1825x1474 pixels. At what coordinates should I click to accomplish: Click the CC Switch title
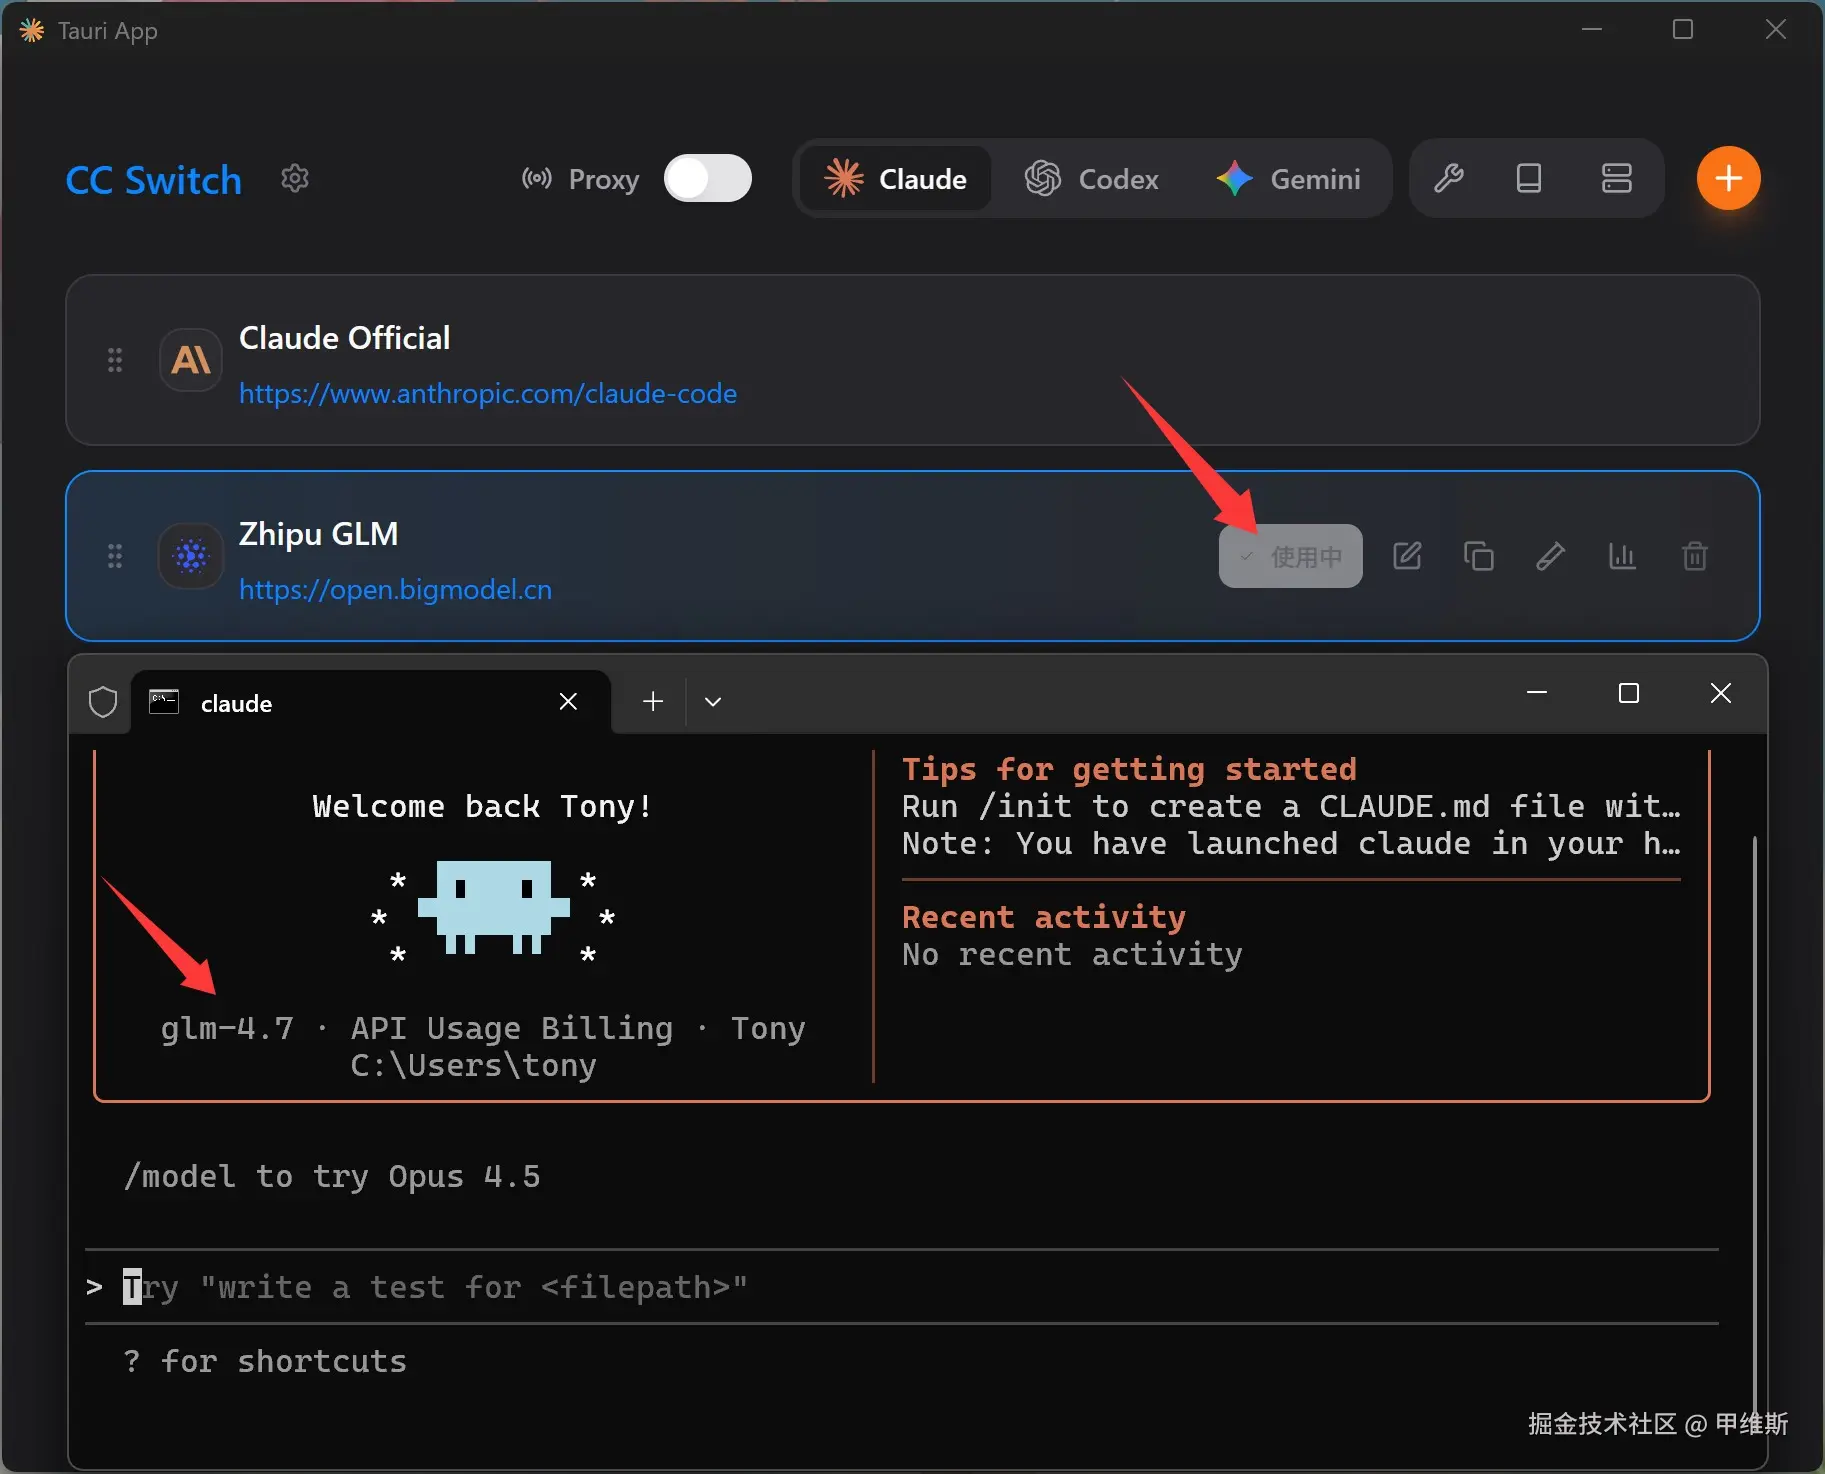(154, 180)
